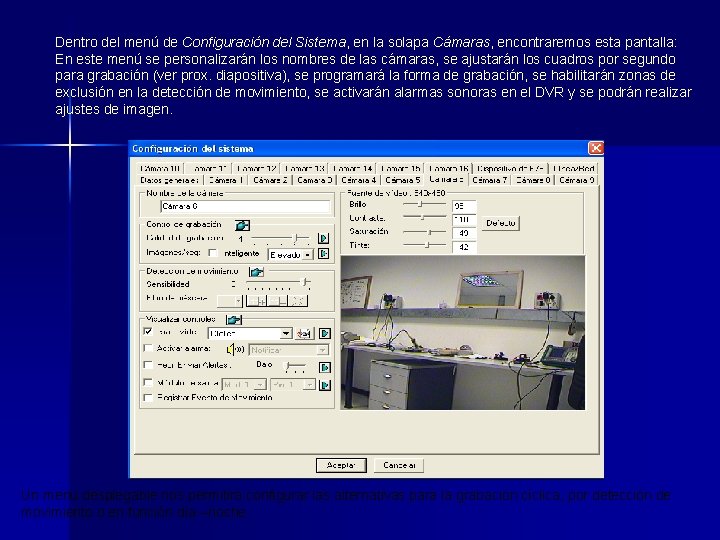The width and height of the screenshot is (720, 540).
Task: Click the speaker icon beside Activar alarma
Action: pos(235,349)
